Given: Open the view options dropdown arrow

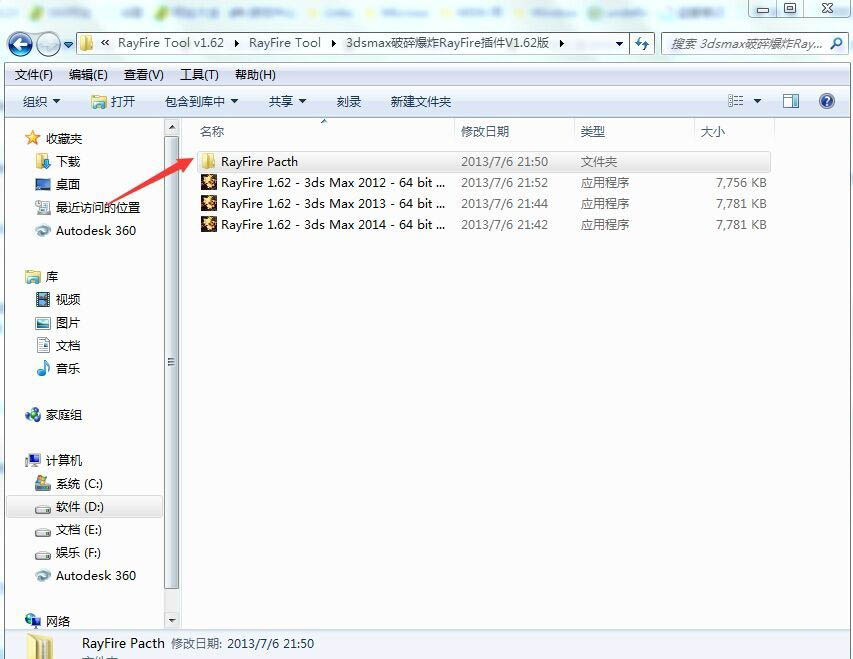Looking at the screenshot, I should (757, 101).
